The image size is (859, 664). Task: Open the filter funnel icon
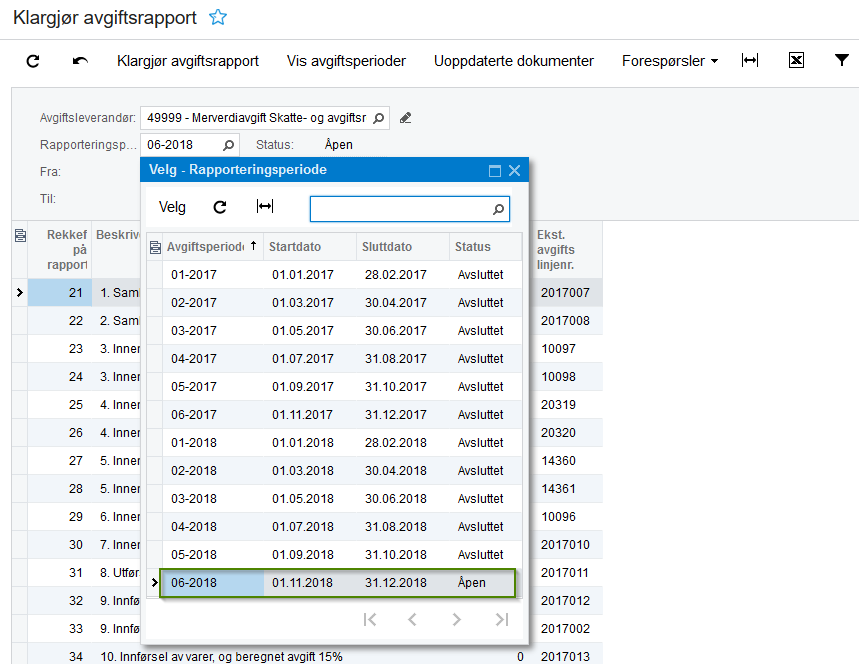pos(841,60)
